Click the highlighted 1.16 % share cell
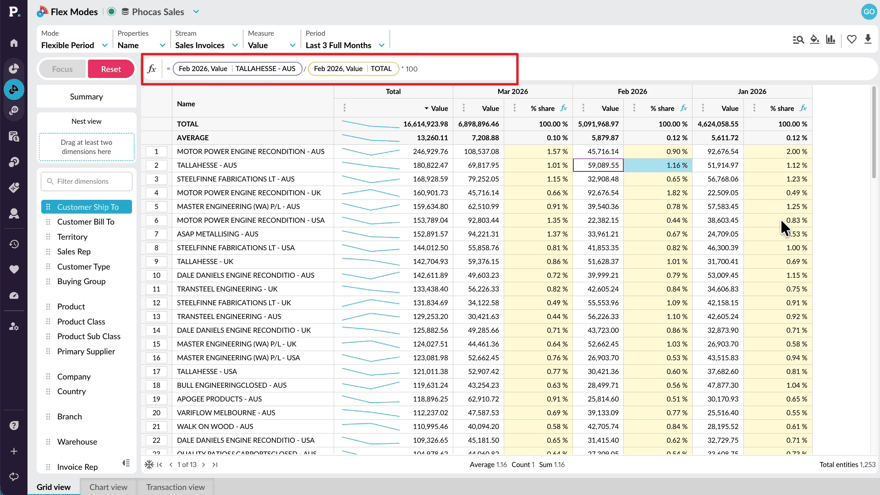Viewport: 880px width, 495px height. click(658, 165)
